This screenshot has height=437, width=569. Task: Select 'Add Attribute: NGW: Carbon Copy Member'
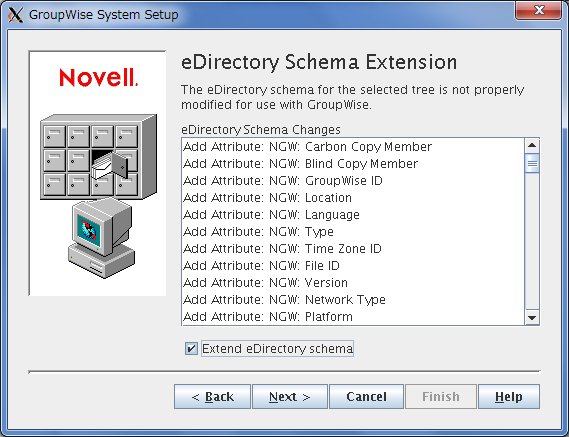coord(353,147)
